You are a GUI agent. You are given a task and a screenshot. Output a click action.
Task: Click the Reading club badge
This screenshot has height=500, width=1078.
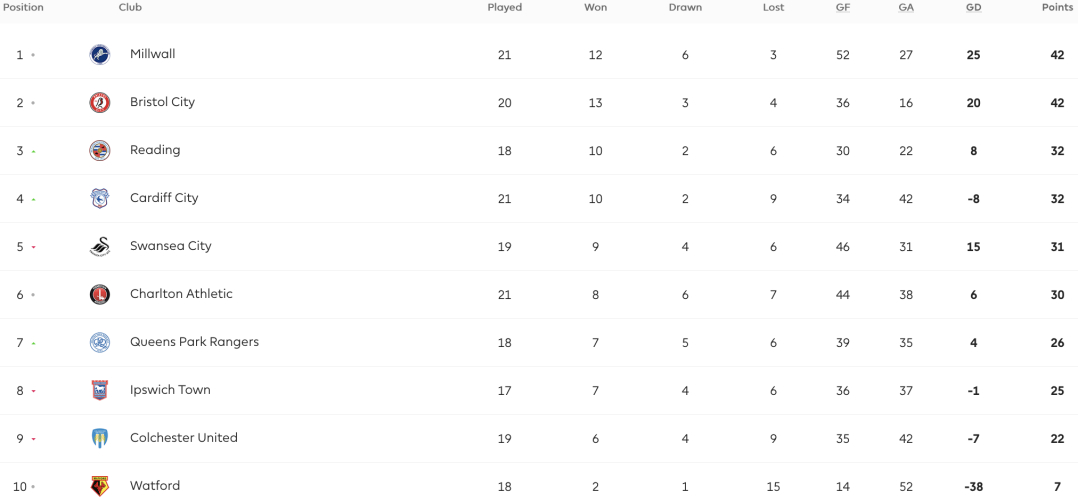point(100,151)
